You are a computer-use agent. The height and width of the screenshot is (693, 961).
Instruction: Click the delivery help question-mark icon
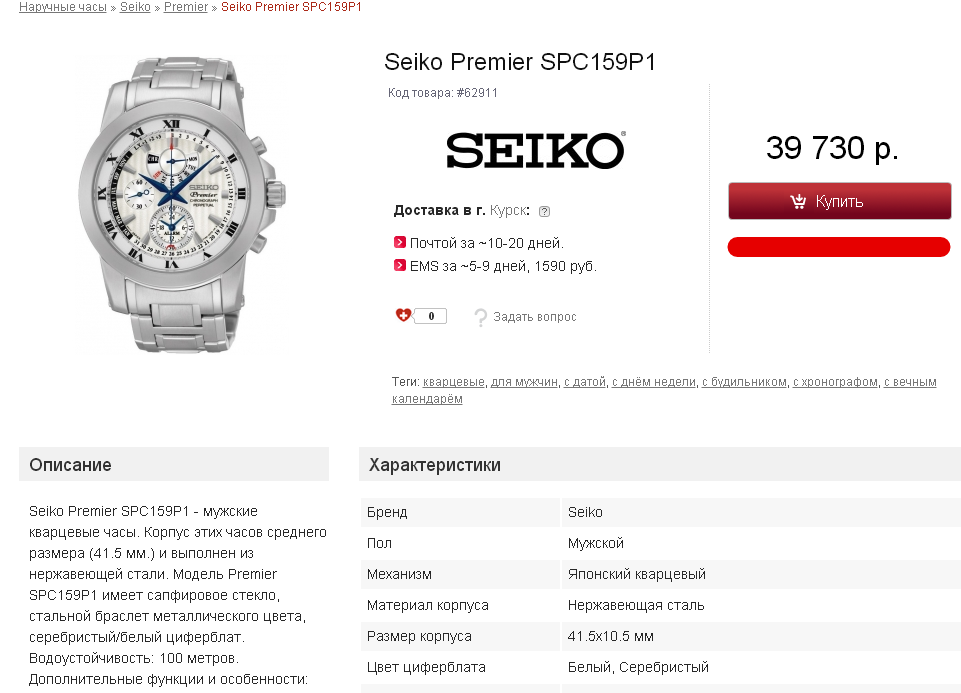click(544, 212)
